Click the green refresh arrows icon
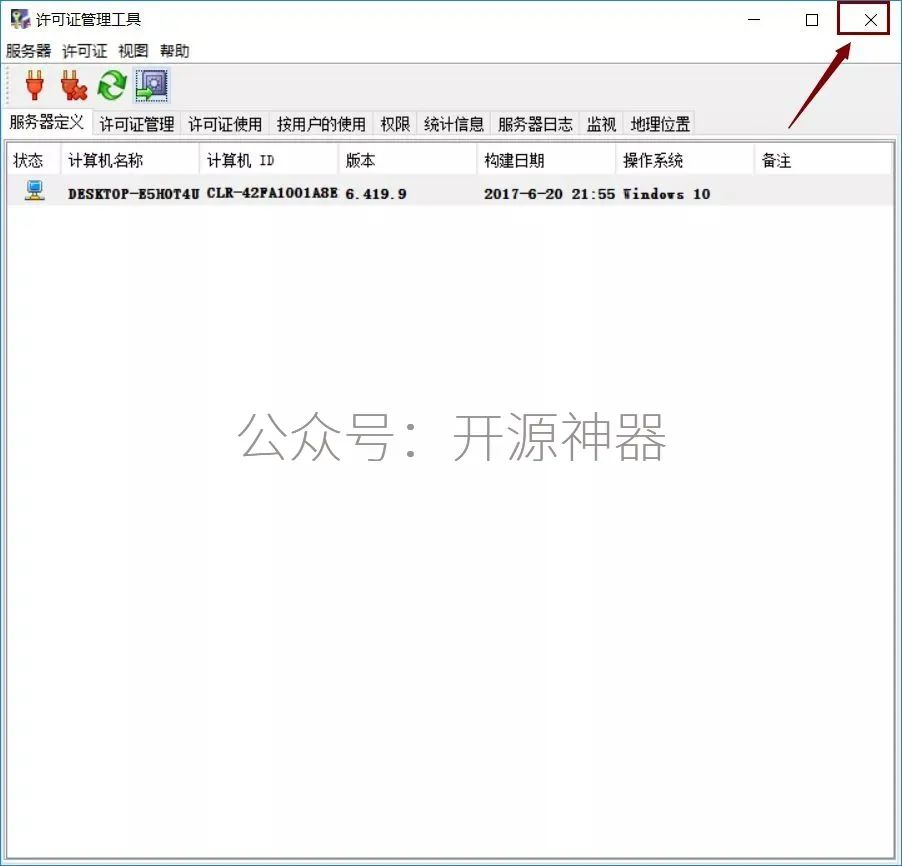The width and height of the screenshot is (902, 866). [x=112, y=86]
